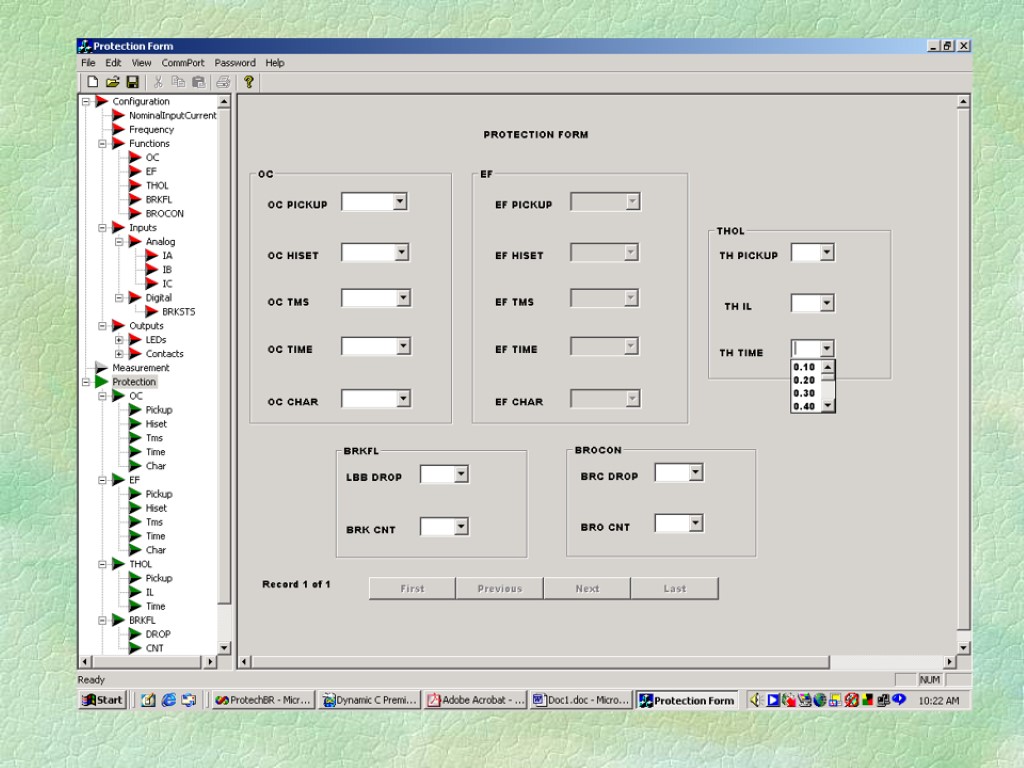Select the BRKSTS digital input node
Viewport: 1024px width, 768px height.
[x=178, y=311]
